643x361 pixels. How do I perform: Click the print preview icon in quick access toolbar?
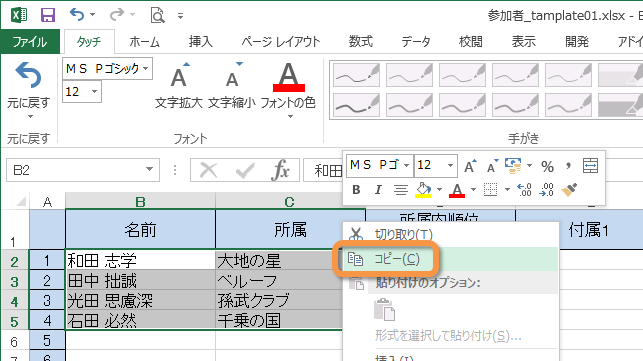click(x=157, y=16)
